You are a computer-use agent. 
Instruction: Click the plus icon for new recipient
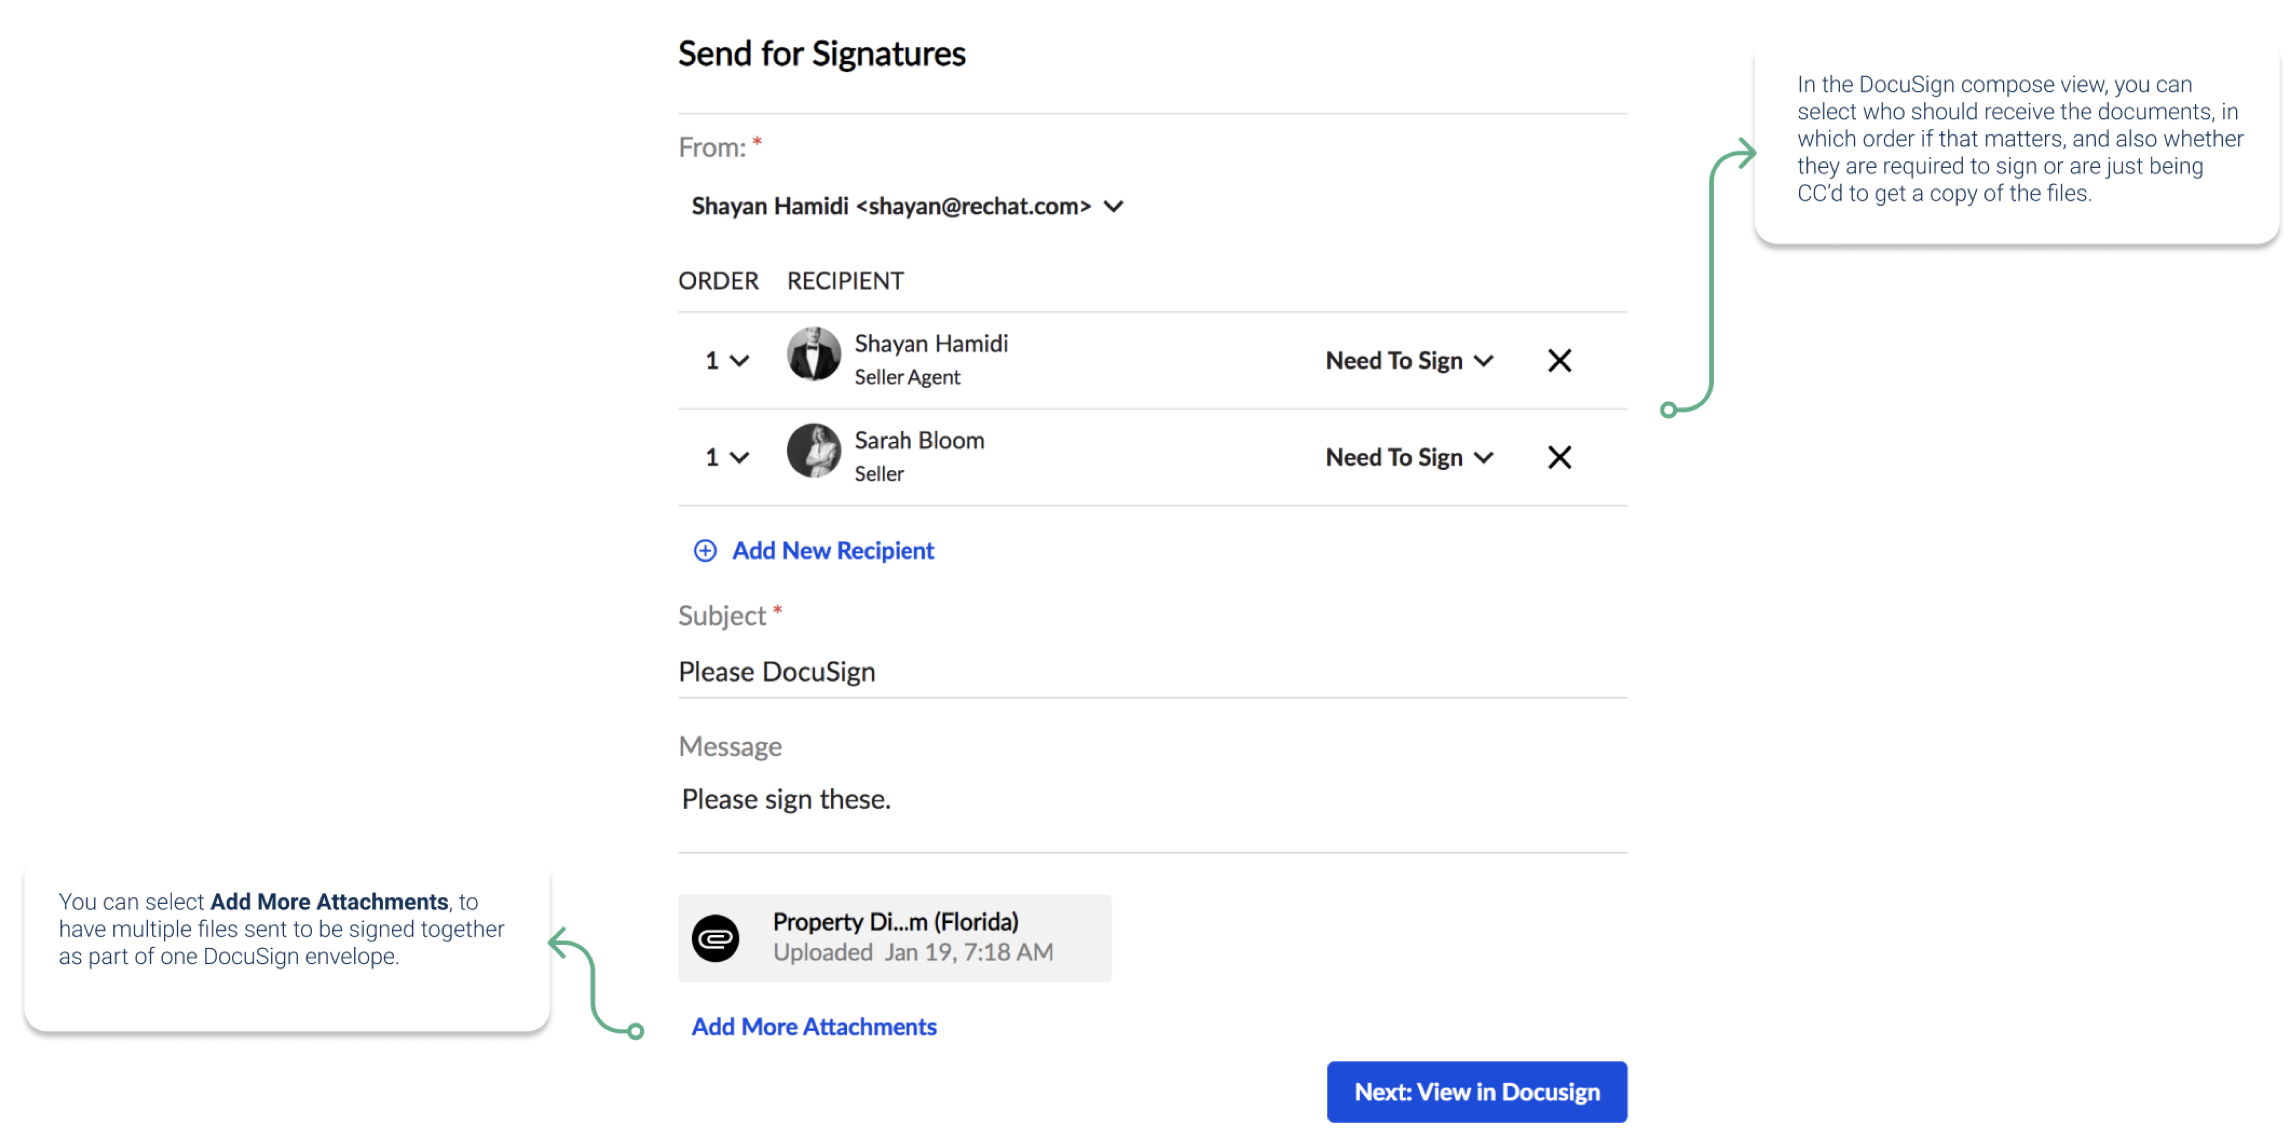click(x=705, y=551)
